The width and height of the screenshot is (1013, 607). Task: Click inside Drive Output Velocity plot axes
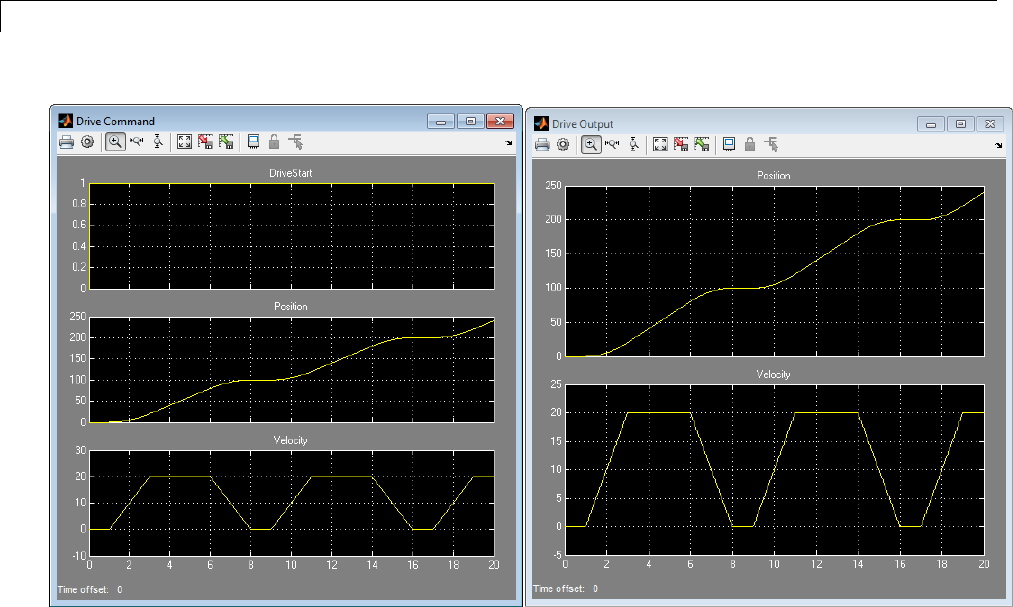[x=775, y=469]
